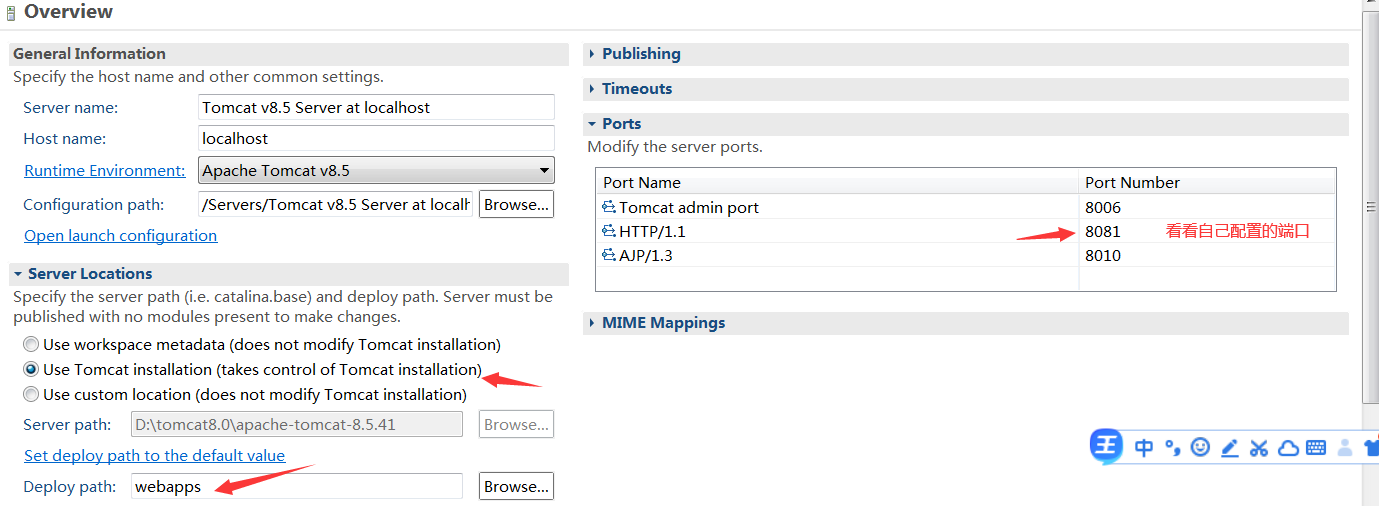1379x506 pixels.
Task: Click the Port Number column header
Action: click(x=1207, y=182)
